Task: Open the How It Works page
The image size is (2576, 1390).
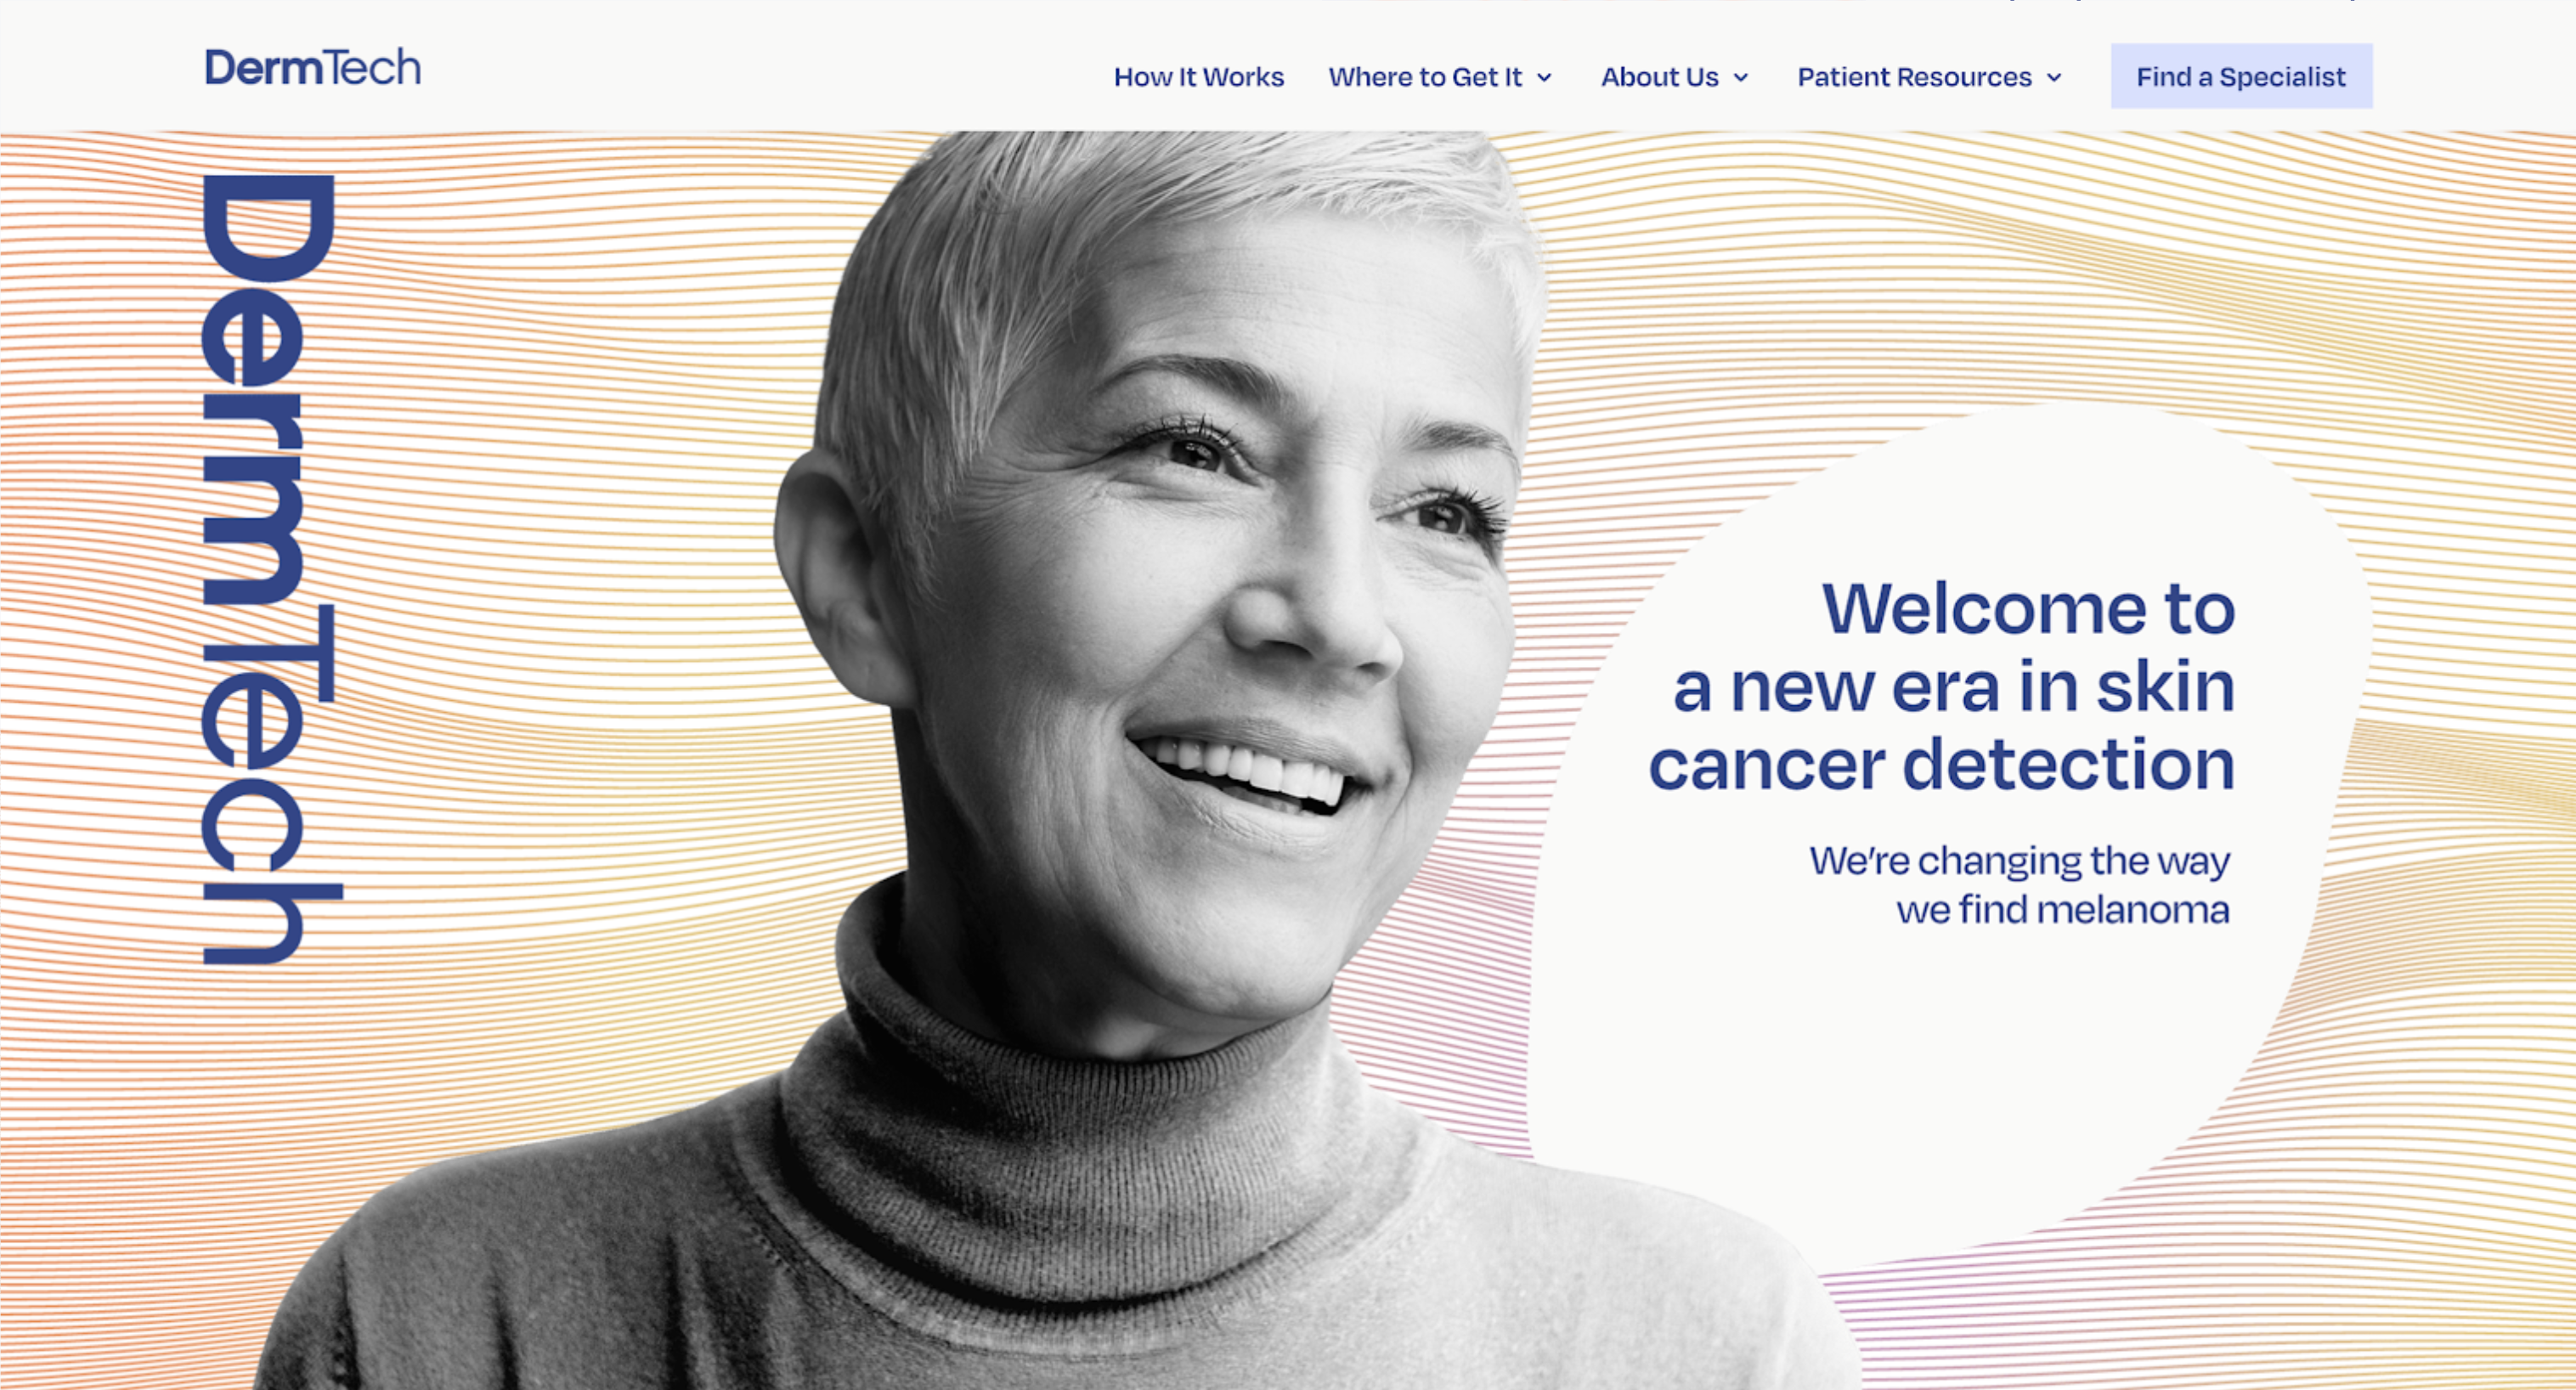Action: (1198, 77)
